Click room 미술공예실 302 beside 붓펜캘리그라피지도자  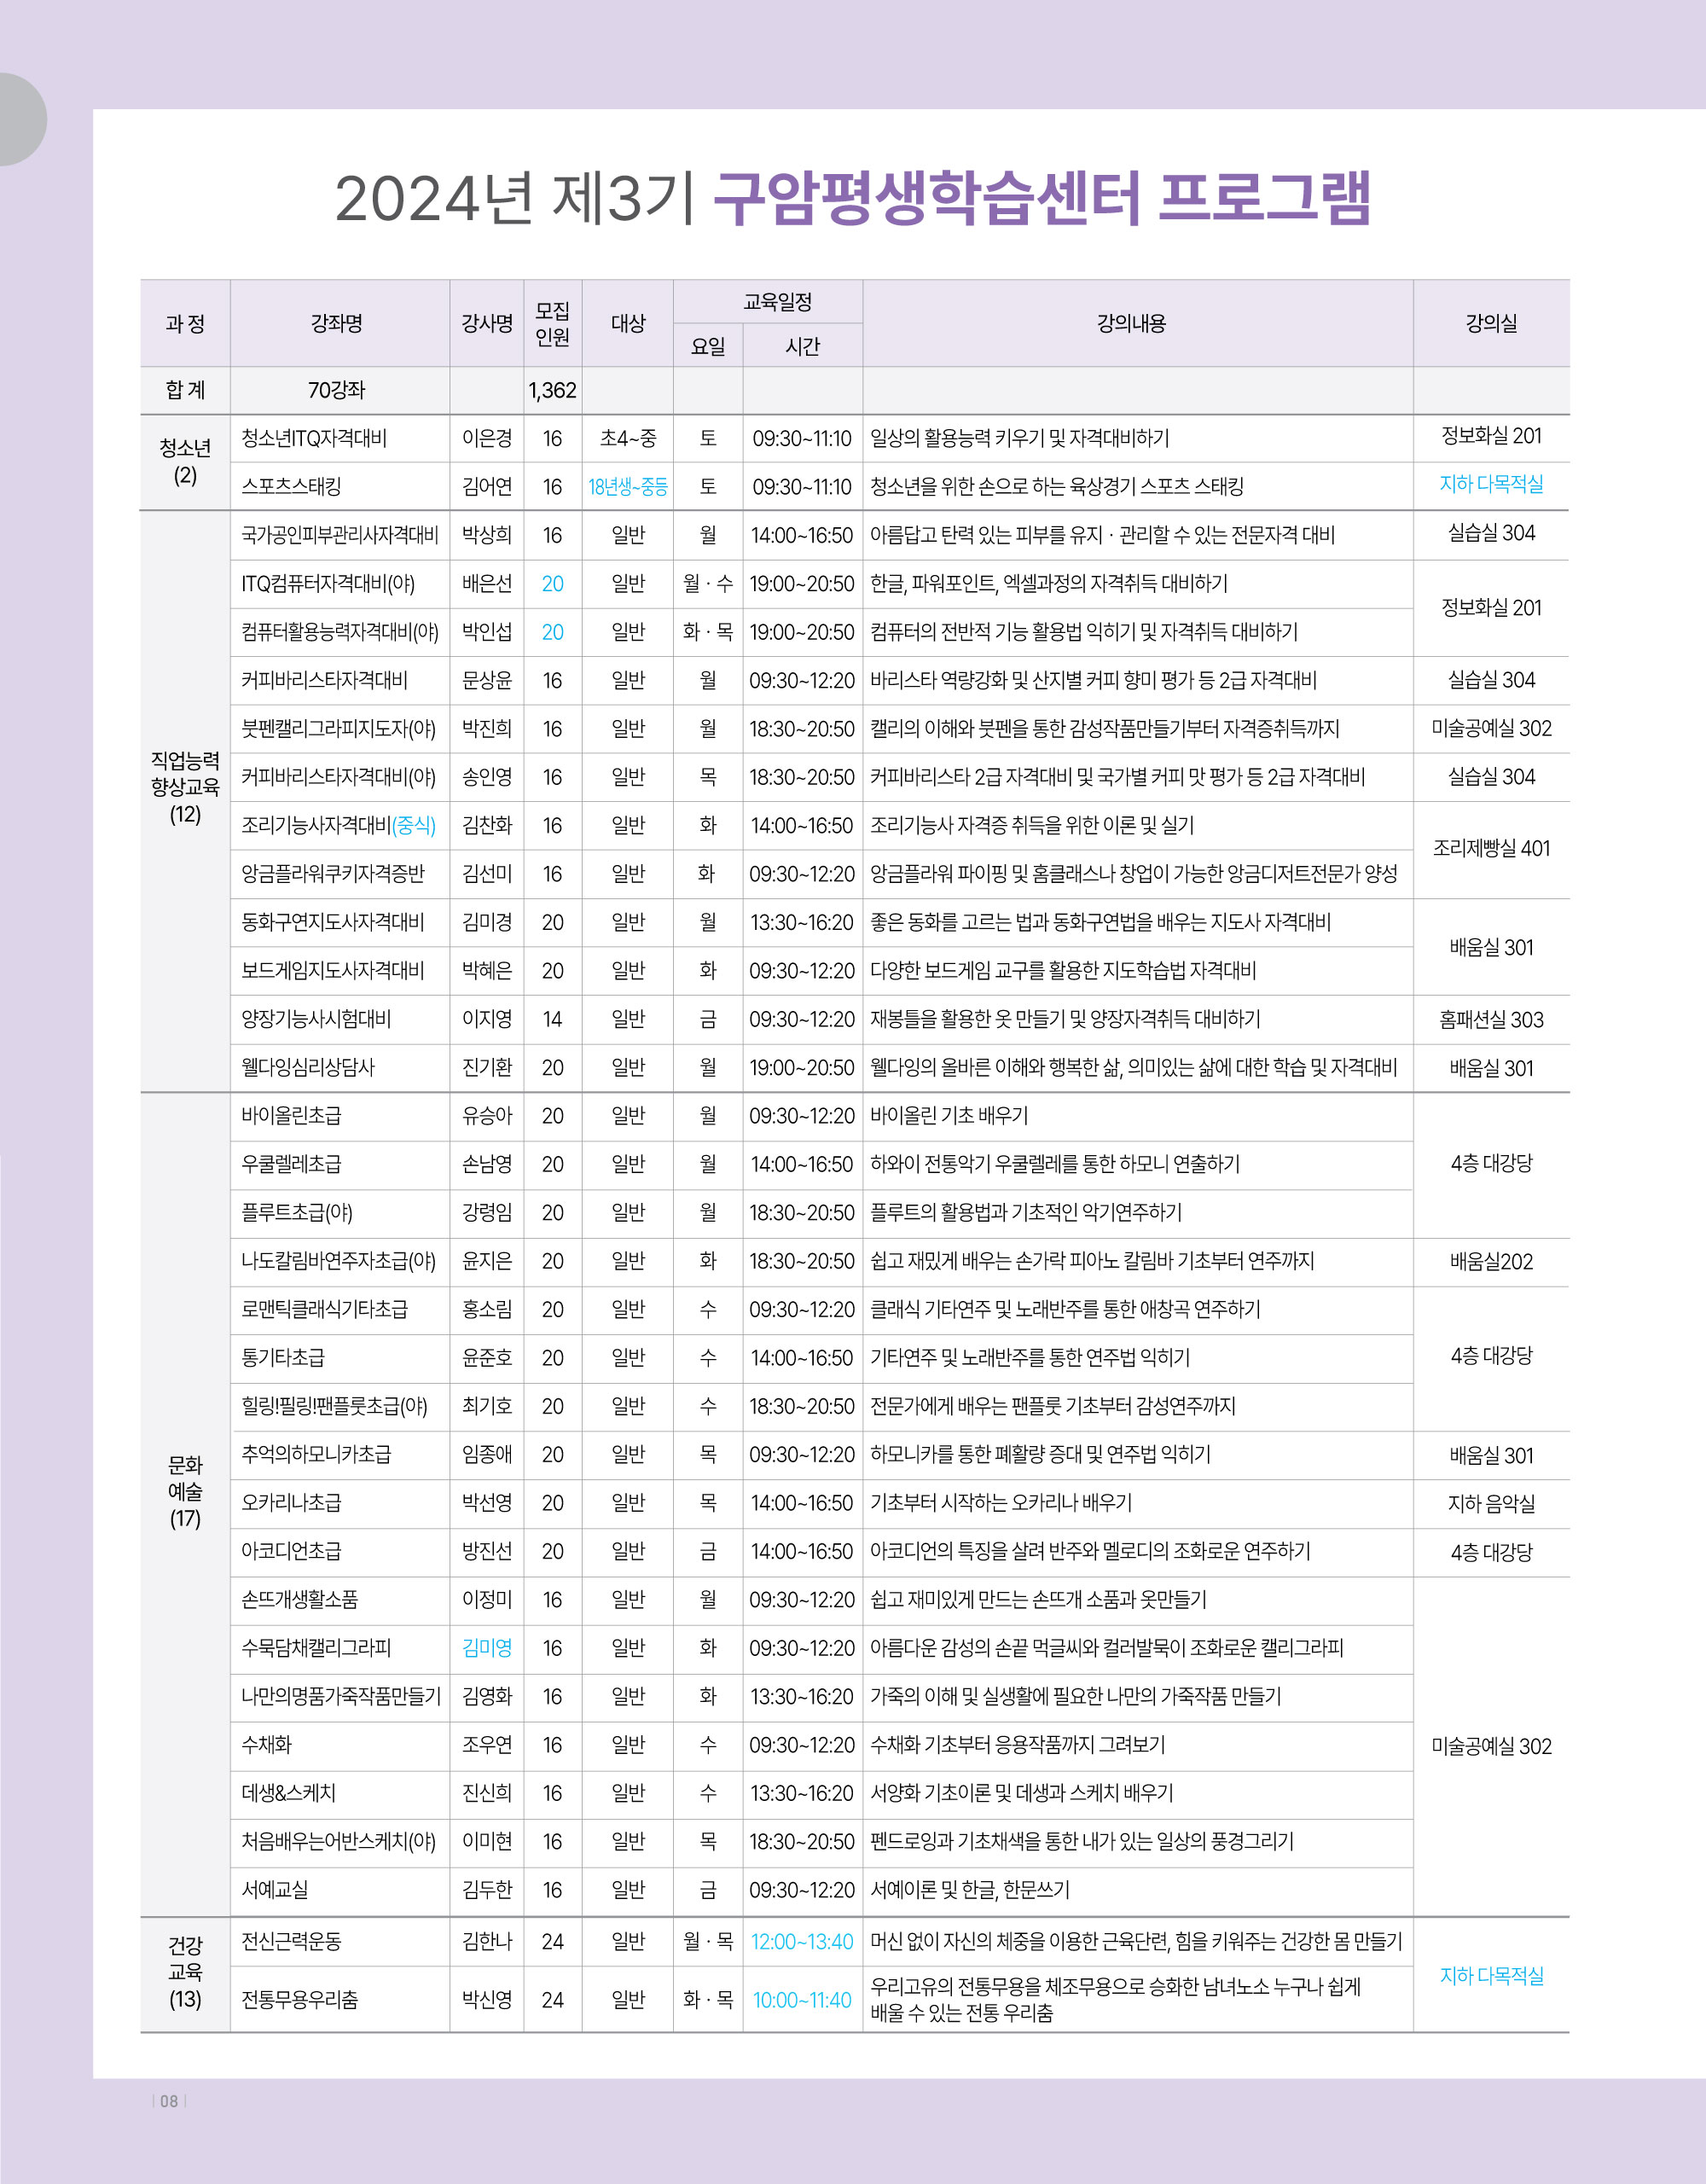point(1491,729)
